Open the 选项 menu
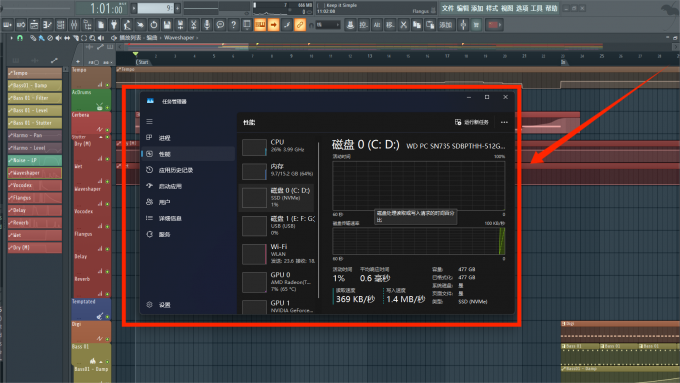This screenshot has width=680, height=383. [x=522, y=8]
